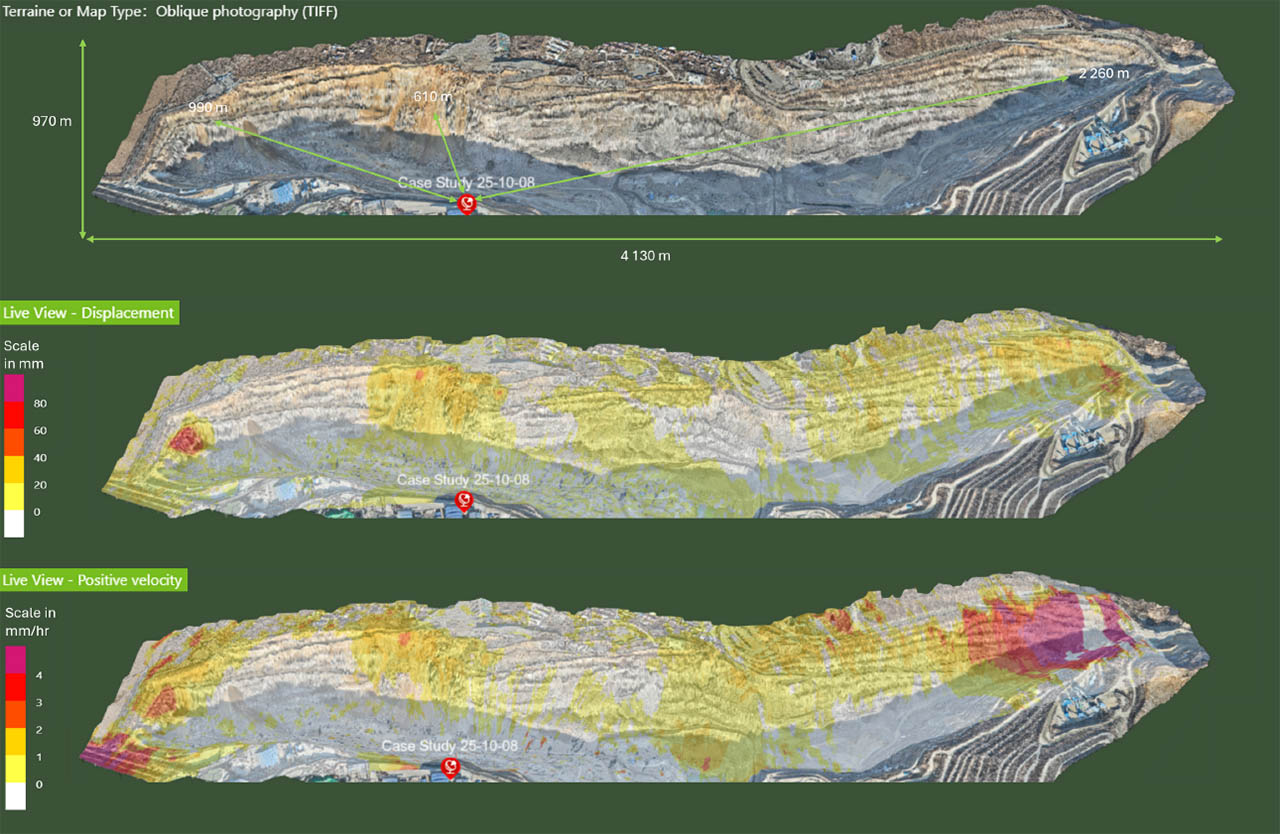
Task: Select the white swatch in the displacement legend
Action: click(x=14, y=524)
